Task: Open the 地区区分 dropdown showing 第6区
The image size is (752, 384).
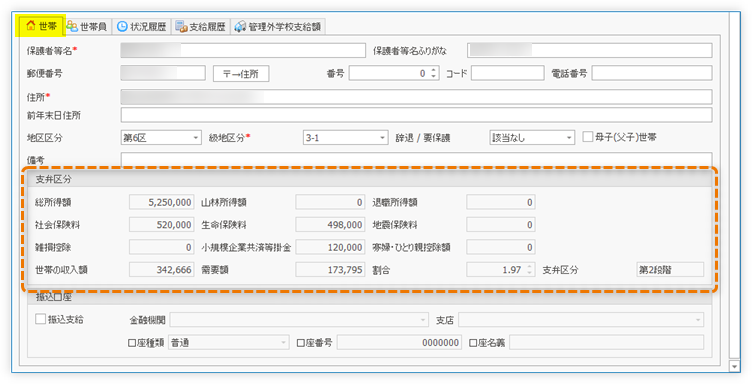Action: click(x=161, y=138)
